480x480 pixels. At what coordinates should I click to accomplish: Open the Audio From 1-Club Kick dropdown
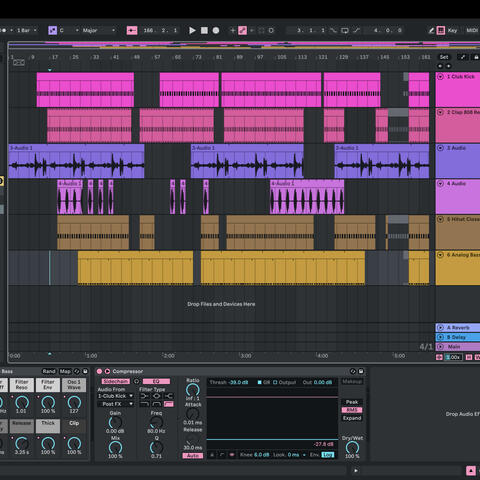coord(115,396)
